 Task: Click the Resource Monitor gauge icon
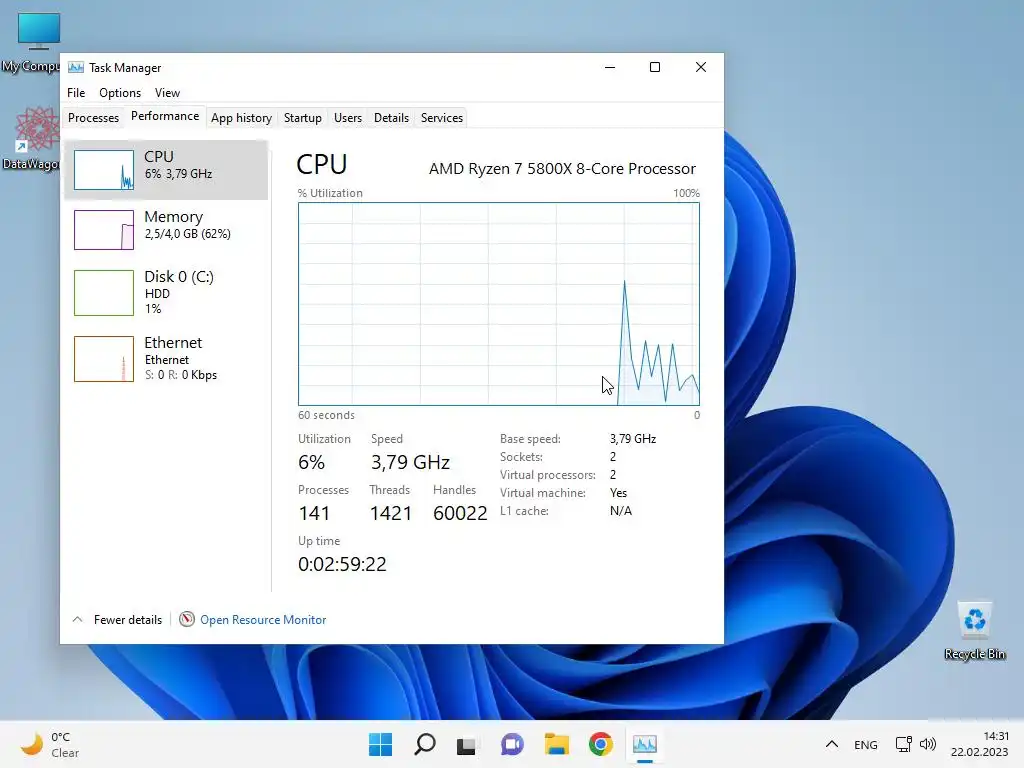click(x=187, y=619)
